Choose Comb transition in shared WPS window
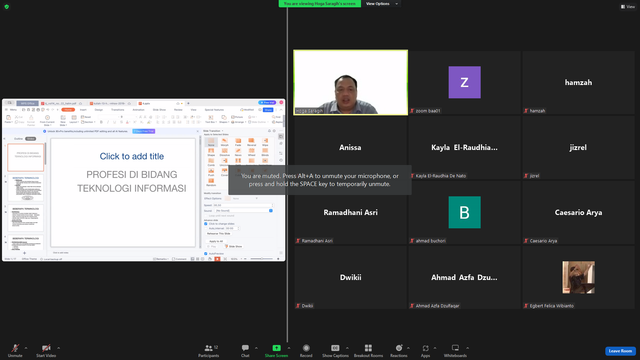Viewport: 640px width, 360px height. click(211, 162)
